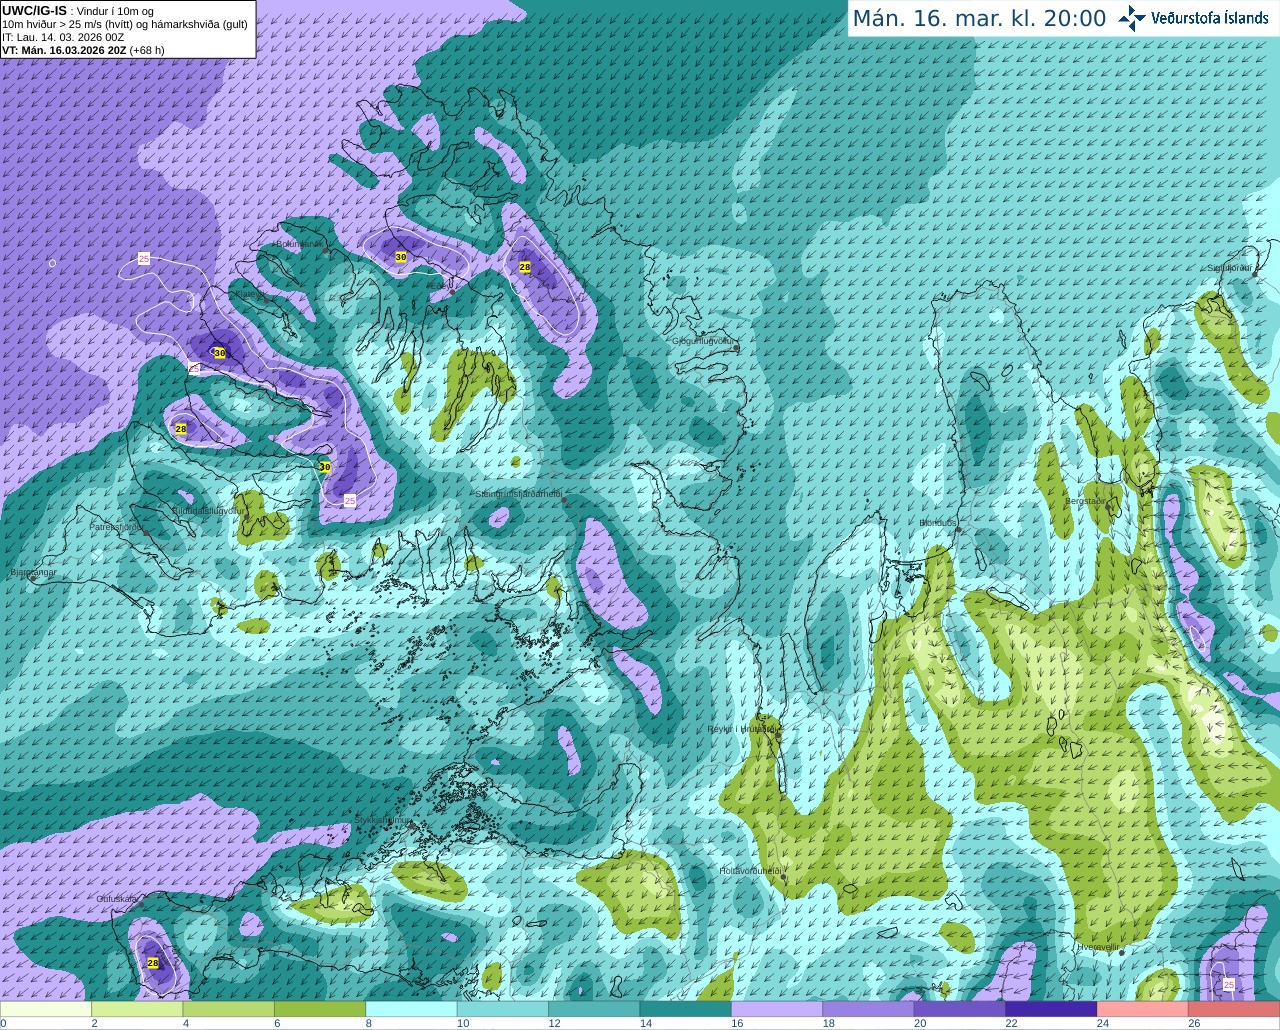
Task: Click the Gufuskálar station label
Action: 117,899
